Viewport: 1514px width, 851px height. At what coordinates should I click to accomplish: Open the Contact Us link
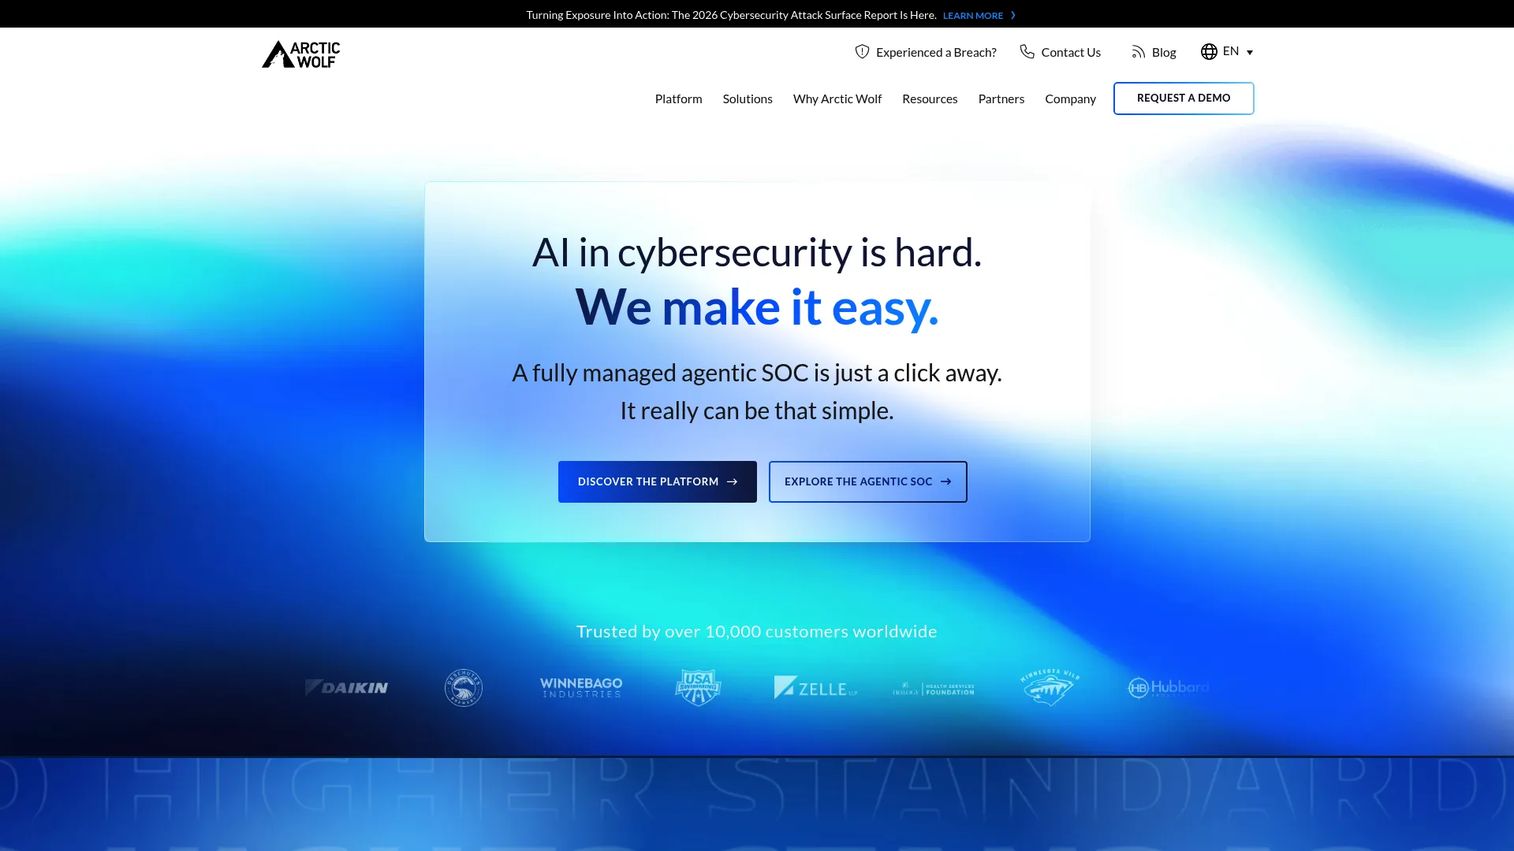[x=1071, y=52]
